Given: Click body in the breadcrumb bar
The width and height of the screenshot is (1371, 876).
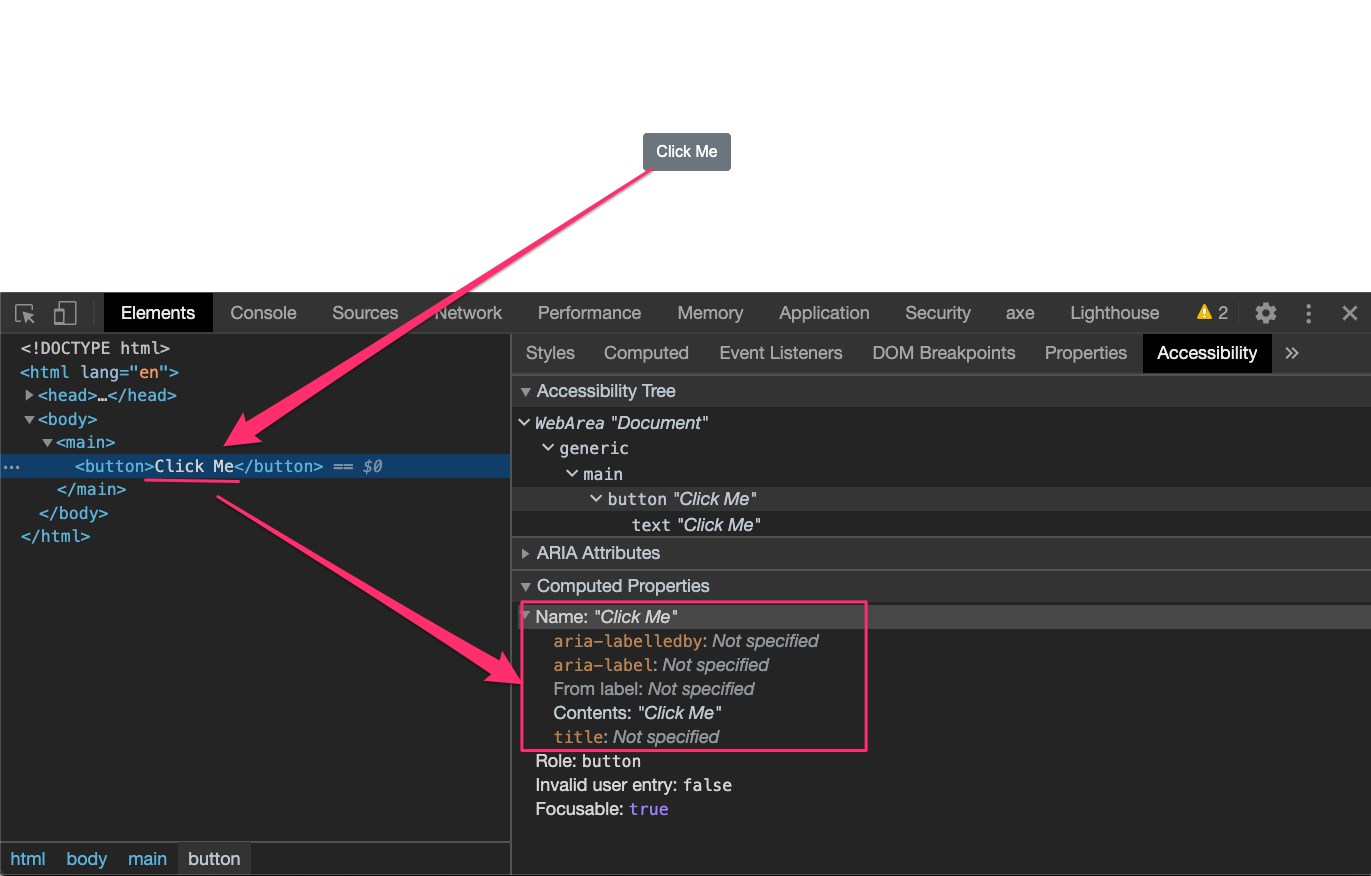Looking at the screenshot, I should point(87,859).
